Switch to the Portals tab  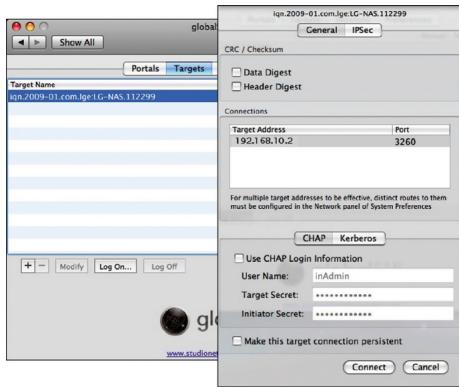(x=145, y=69)
